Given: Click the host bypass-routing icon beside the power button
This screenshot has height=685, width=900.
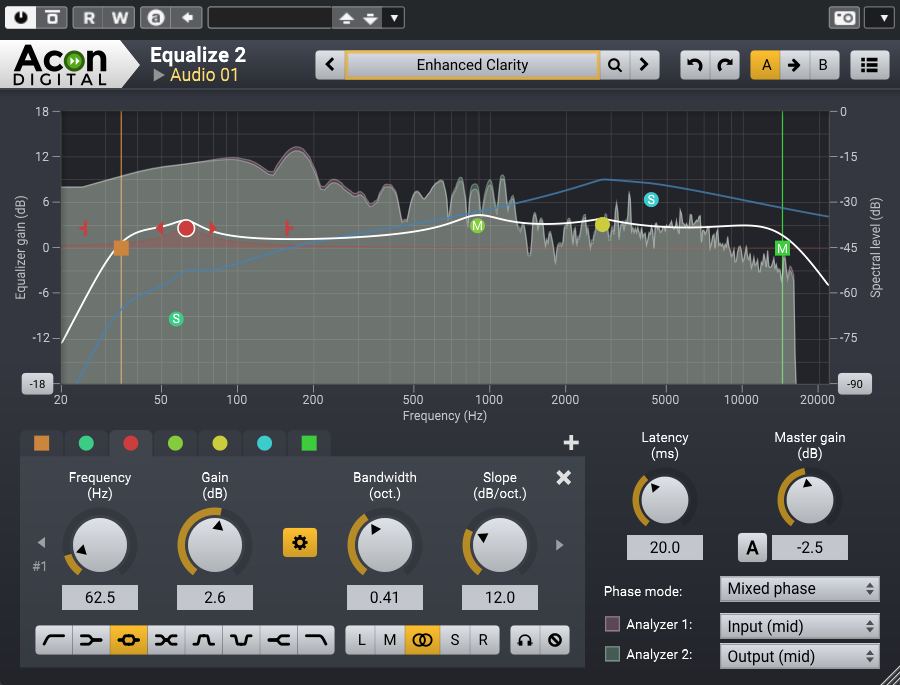Looking at the screenshot, I should (x=52, y=18).
